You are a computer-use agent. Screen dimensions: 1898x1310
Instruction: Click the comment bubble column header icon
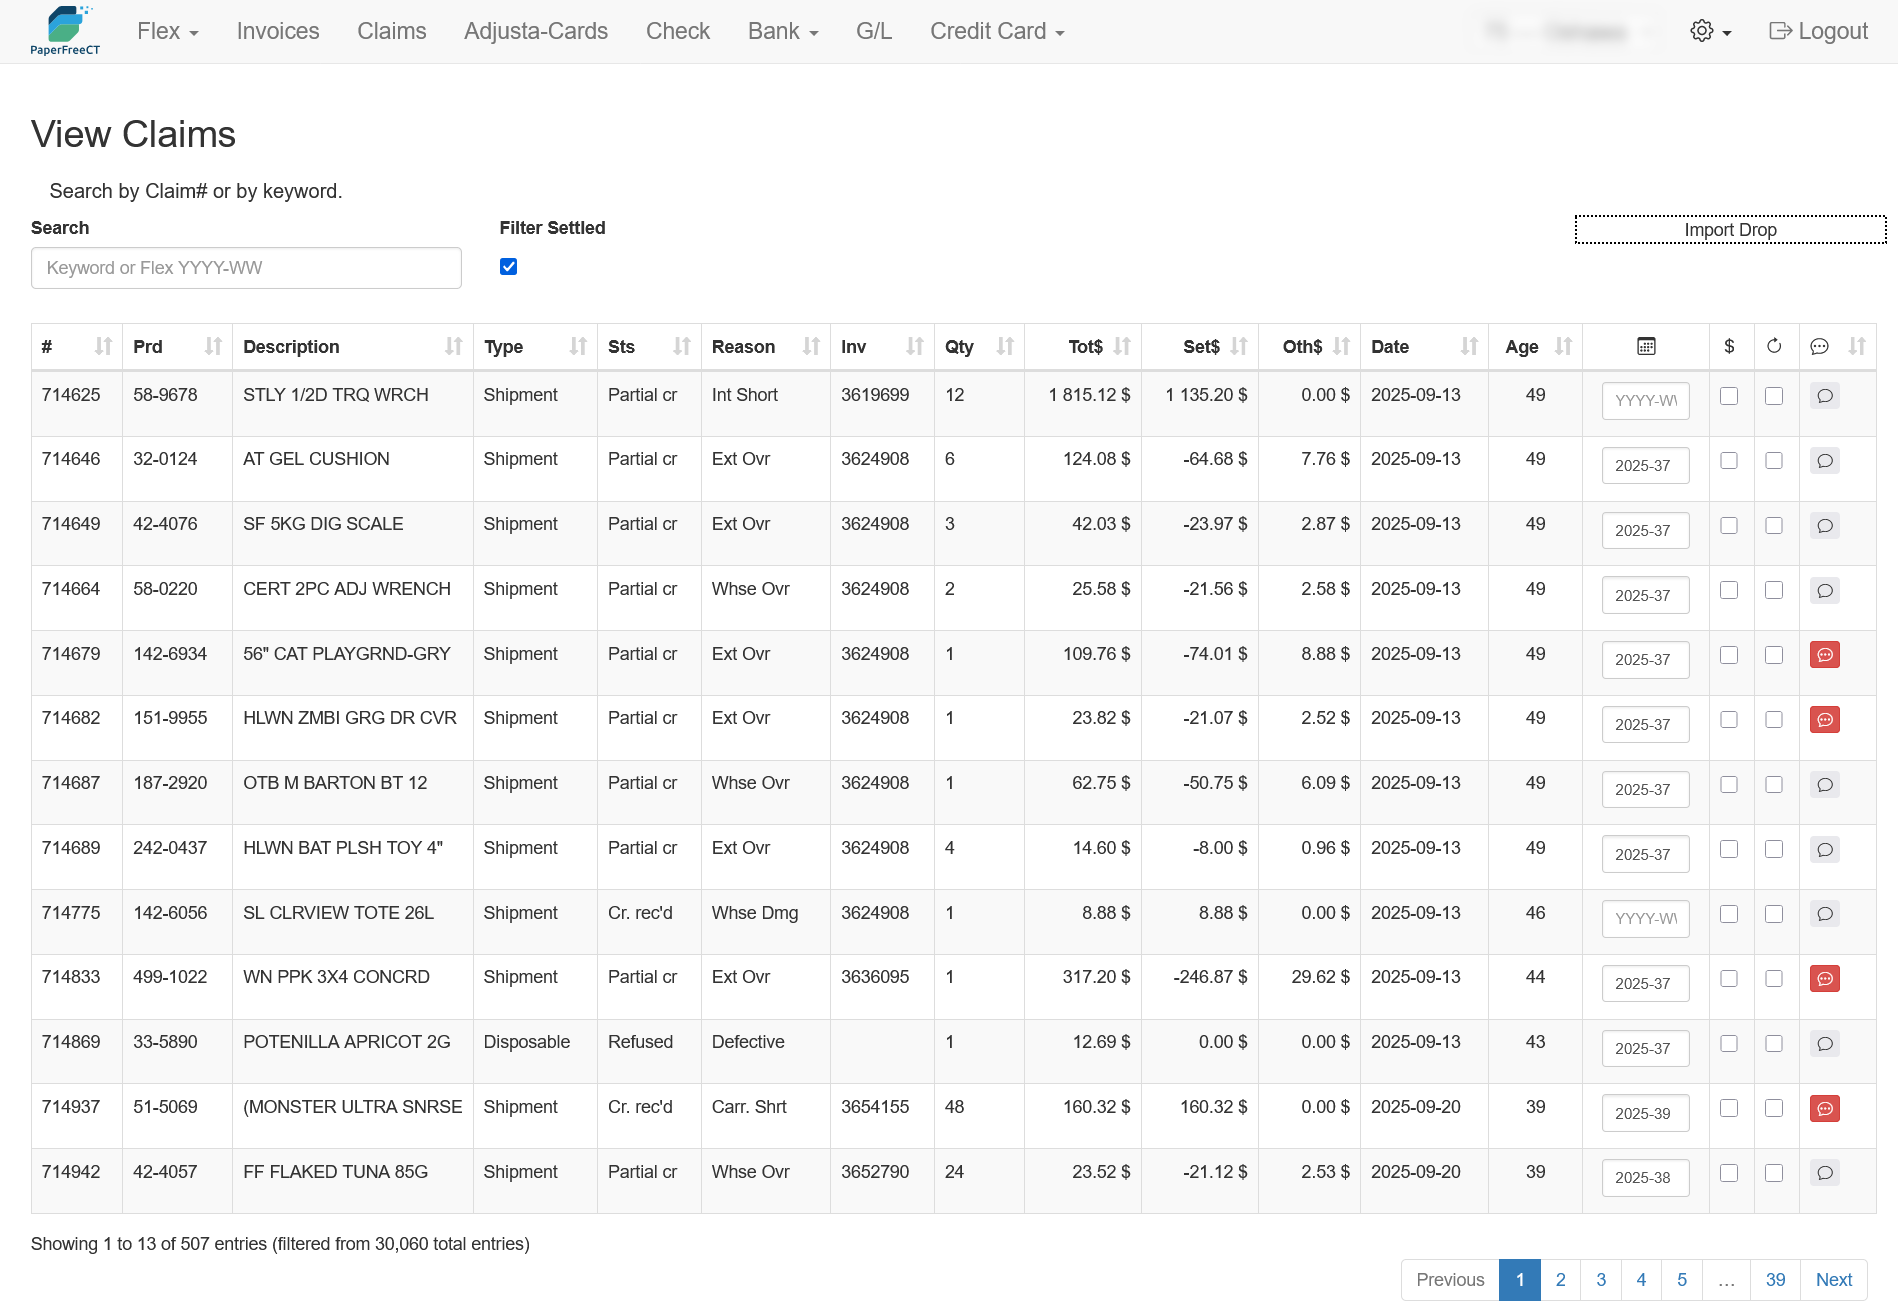click(1819, 347)
